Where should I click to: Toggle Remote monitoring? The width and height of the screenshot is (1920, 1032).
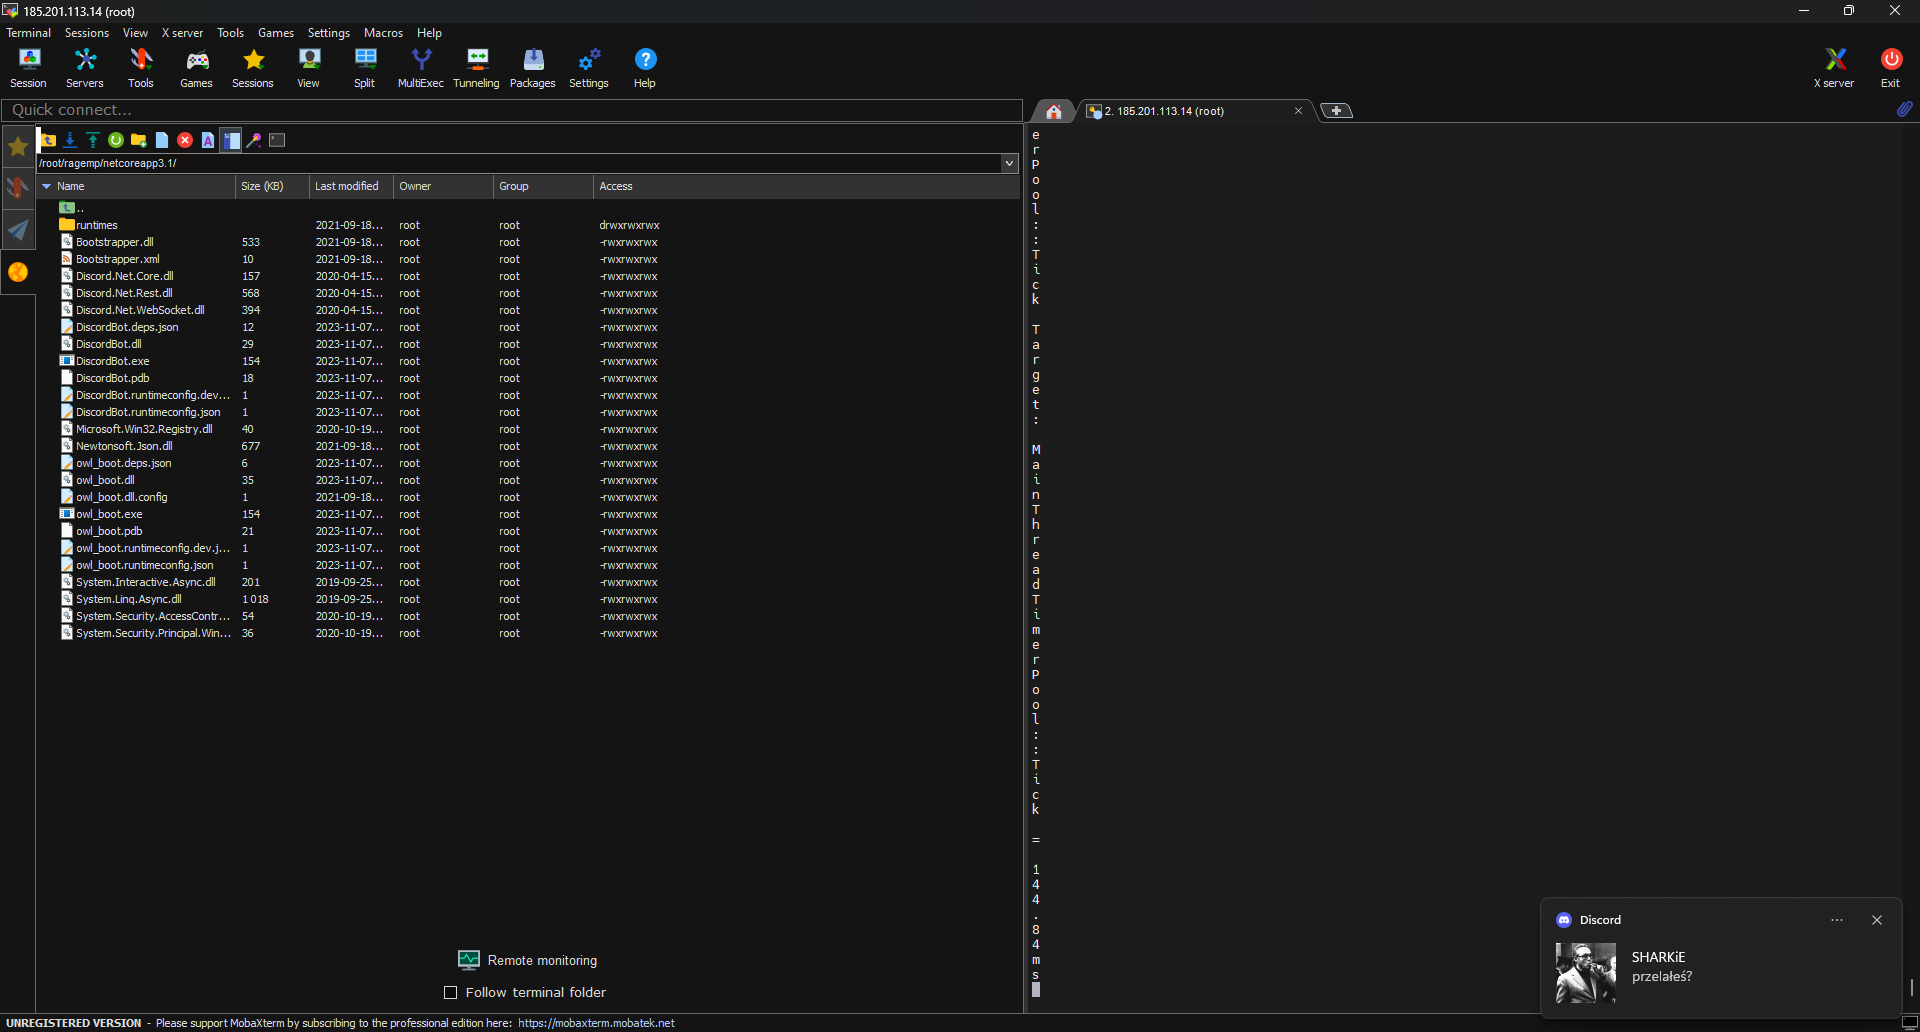click(527, 960)
